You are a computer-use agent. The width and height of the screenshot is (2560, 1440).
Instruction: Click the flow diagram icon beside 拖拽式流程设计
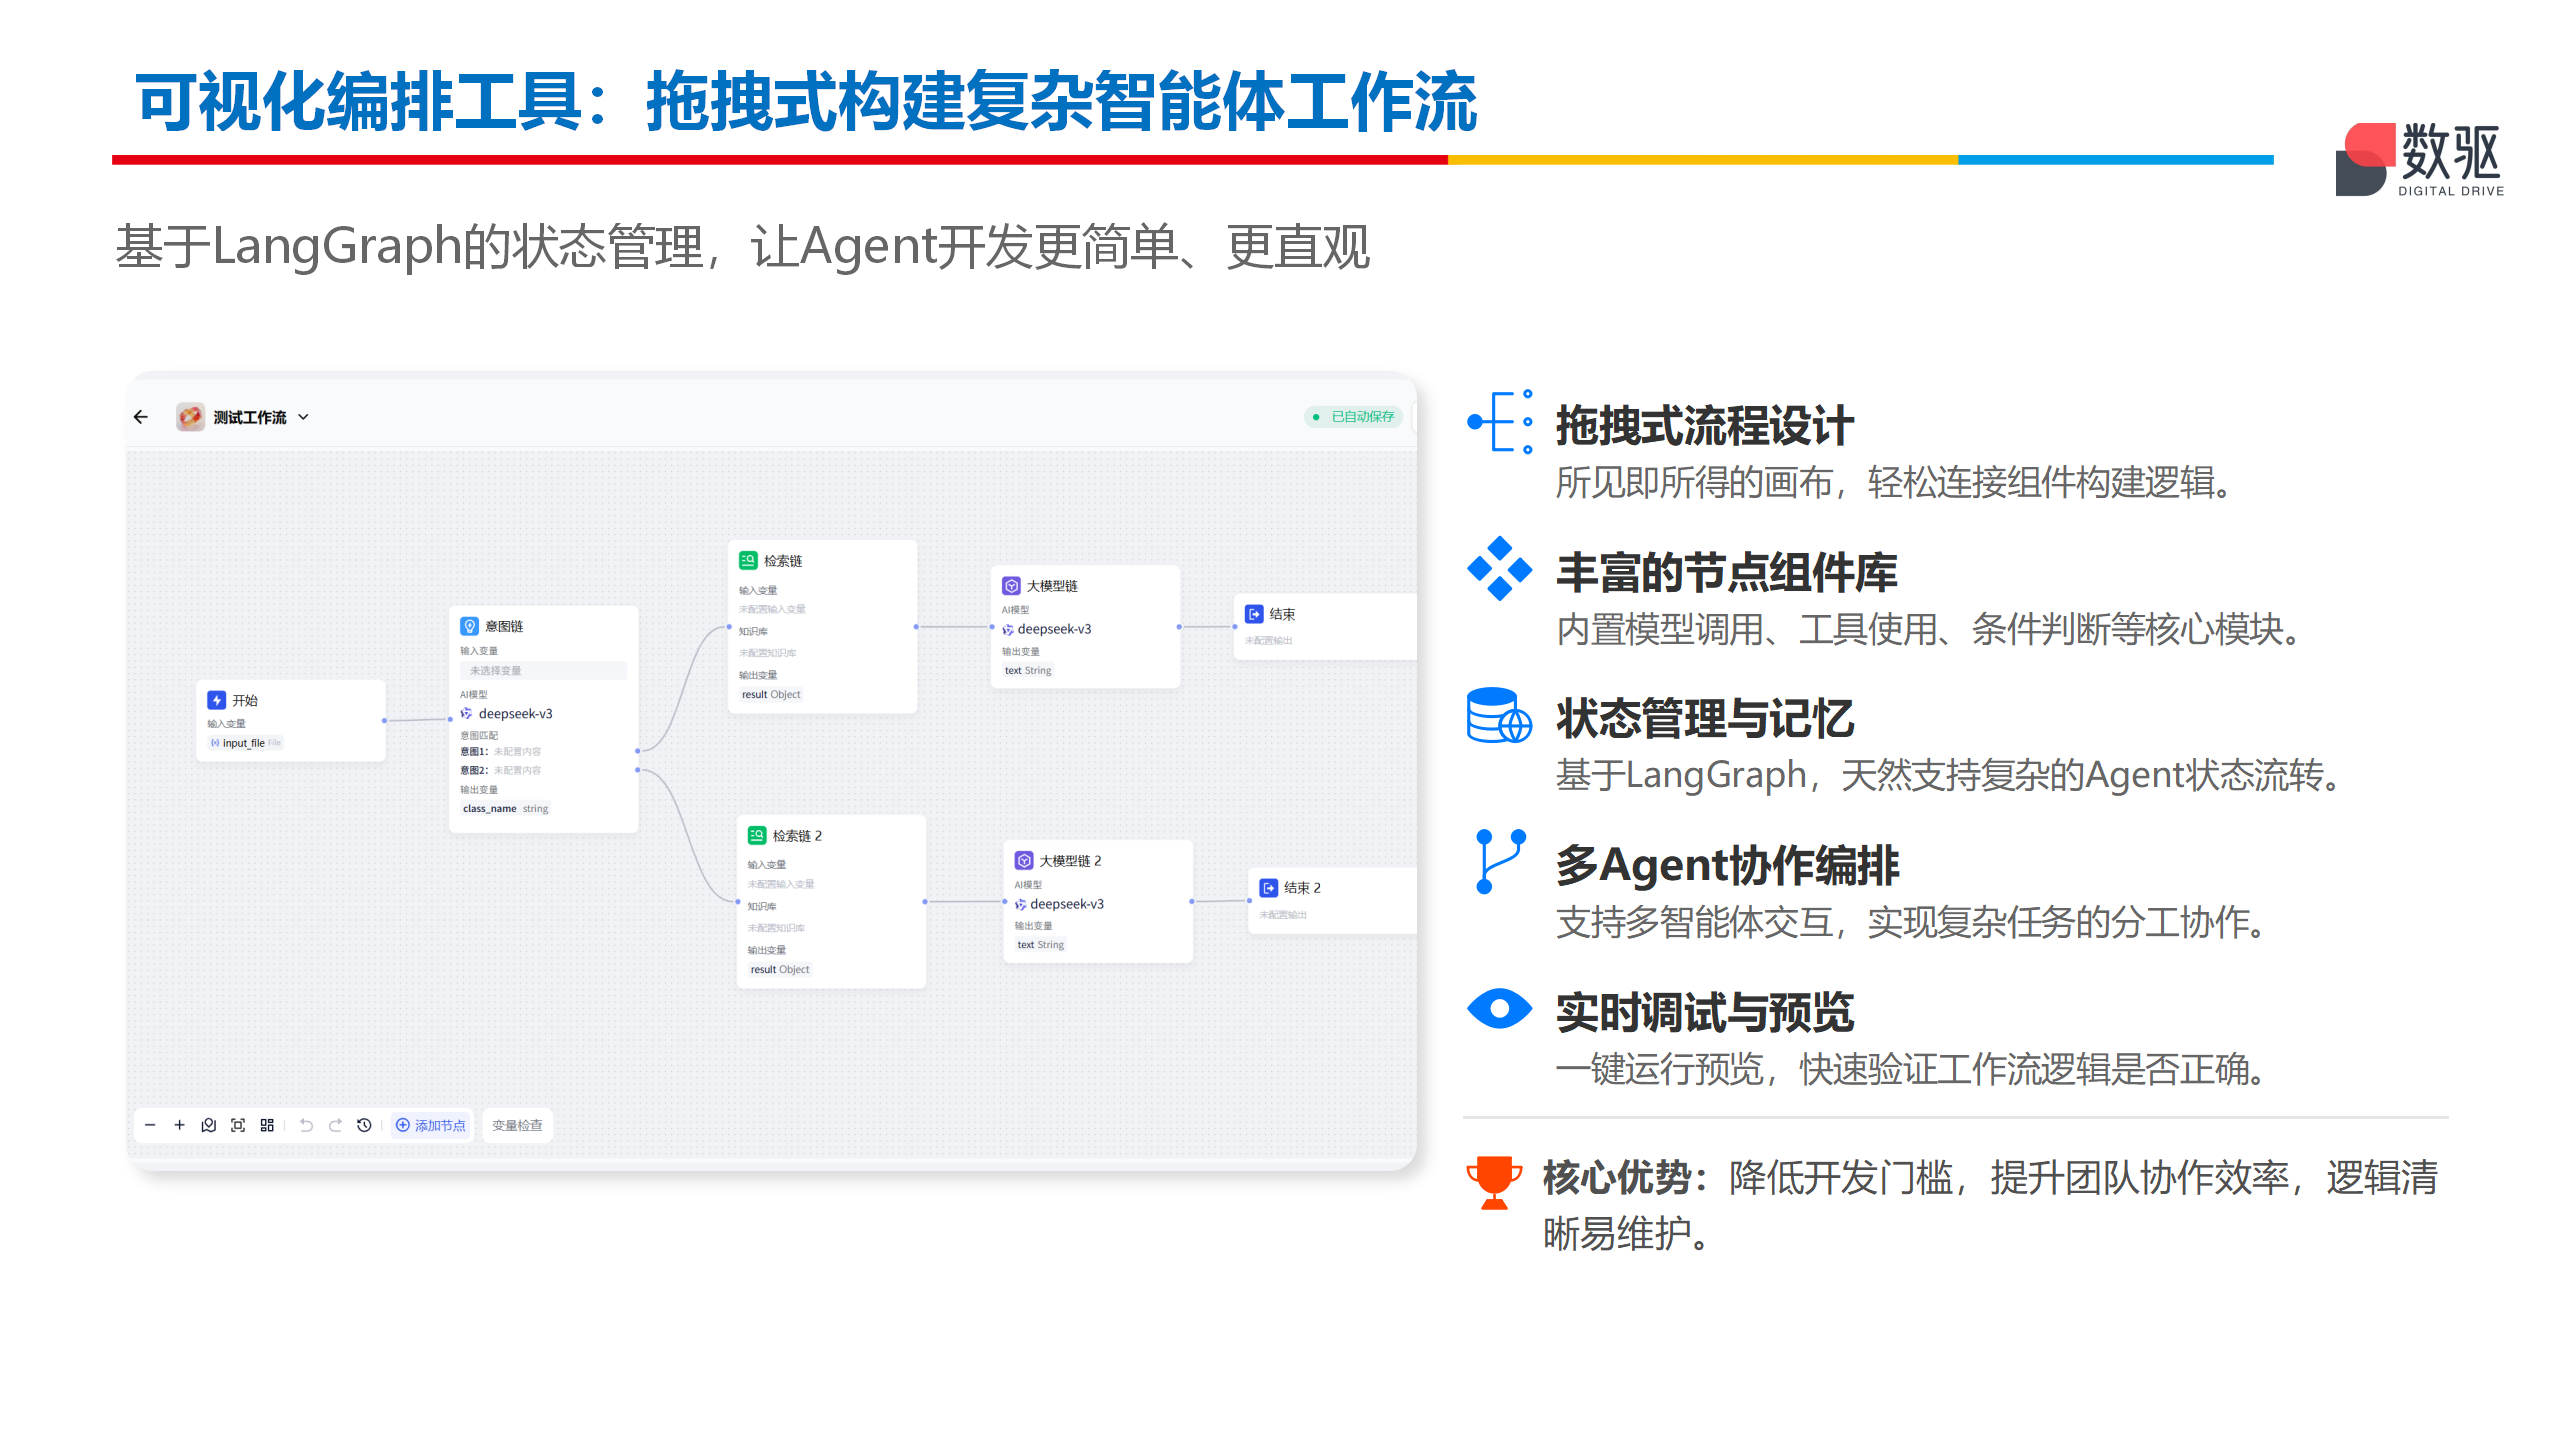[x=1500, y=422]
